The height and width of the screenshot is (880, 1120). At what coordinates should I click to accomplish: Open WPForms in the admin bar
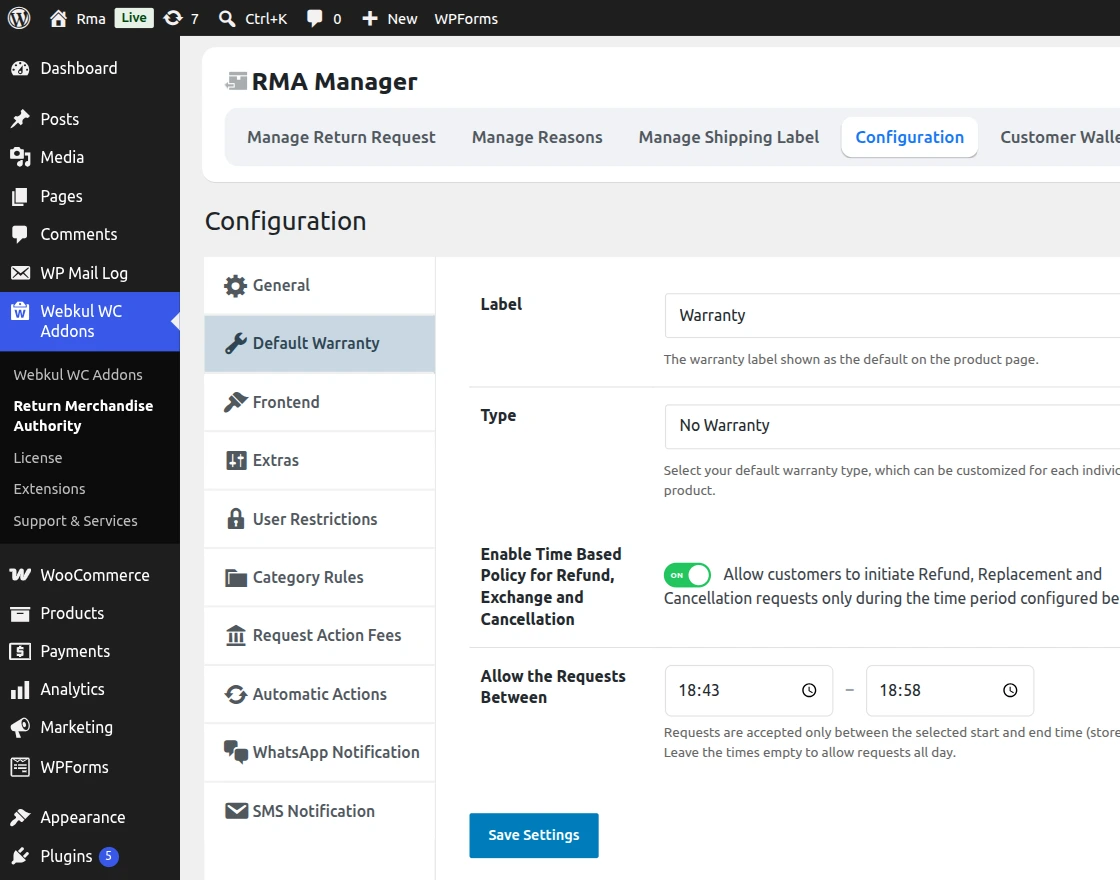(466, 19)
